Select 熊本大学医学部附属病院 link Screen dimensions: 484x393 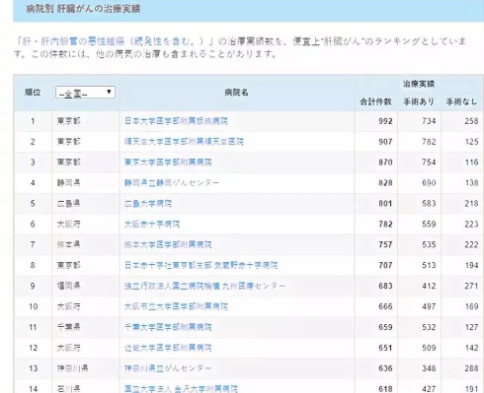click(x=168, y=245)
